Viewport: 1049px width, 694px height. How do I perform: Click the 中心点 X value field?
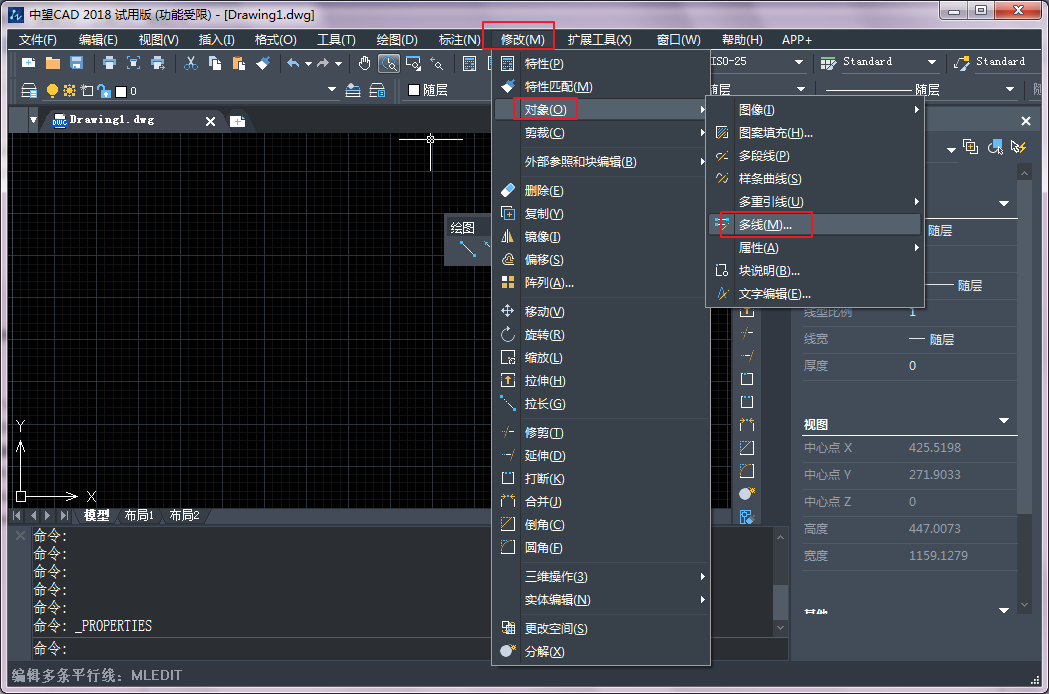pos(934,447)
